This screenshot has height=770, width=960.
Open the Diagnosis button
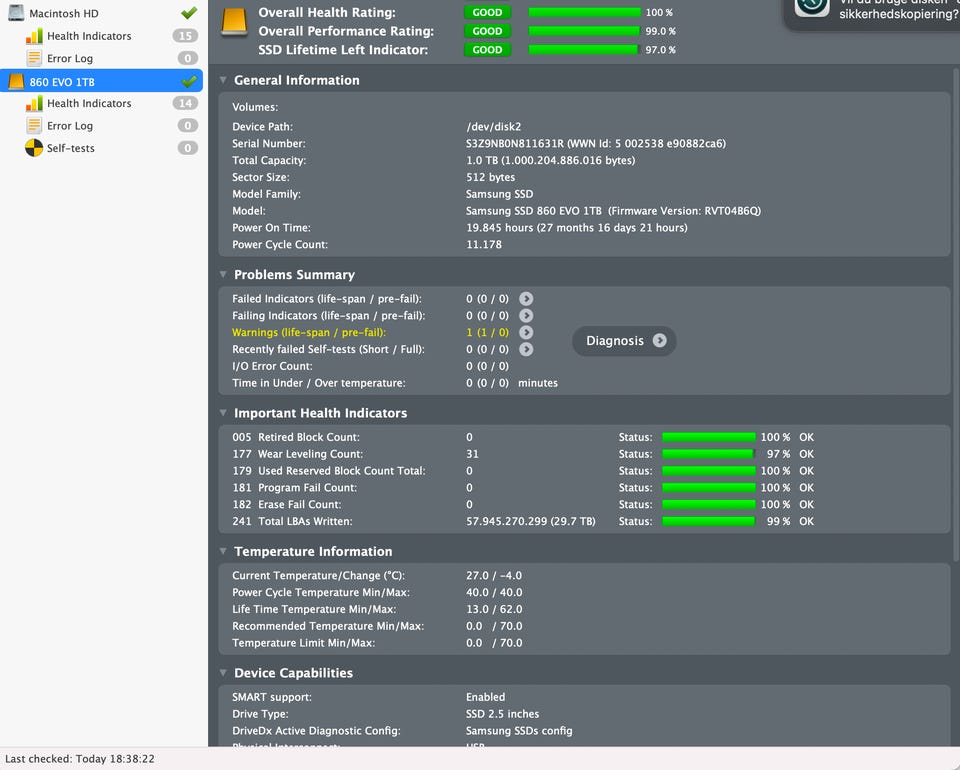pyautogui.click(x=624, y=341)
